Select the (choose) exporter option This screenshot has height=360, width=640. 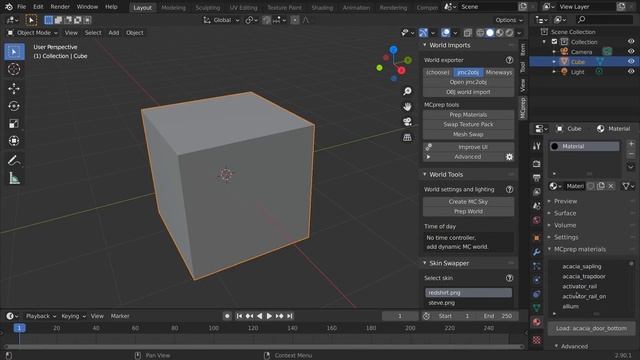pos(438,72)
